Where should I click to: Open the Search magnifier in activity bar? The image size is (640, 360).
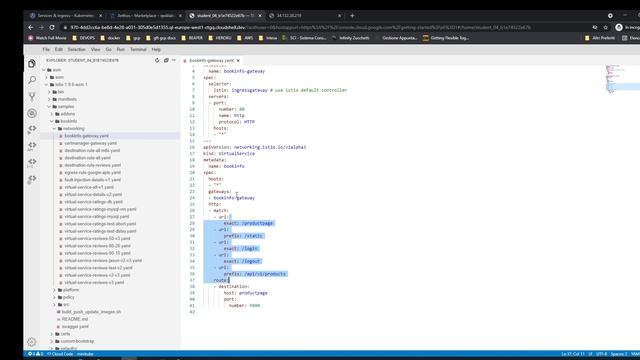click(32, 80)
